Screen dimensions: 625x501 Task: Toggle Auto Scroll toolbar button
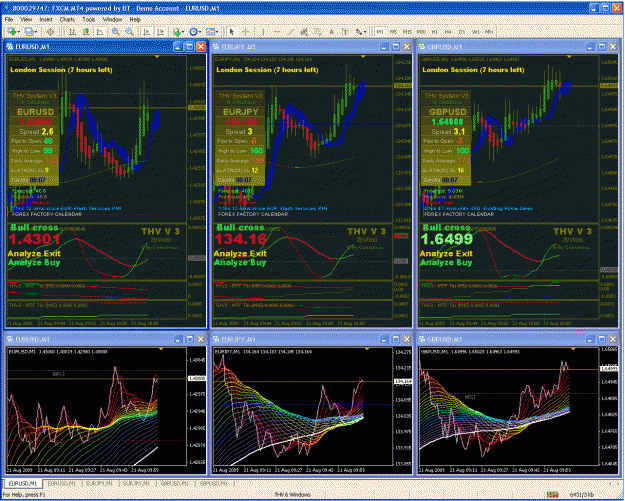[x=147, y=32]
